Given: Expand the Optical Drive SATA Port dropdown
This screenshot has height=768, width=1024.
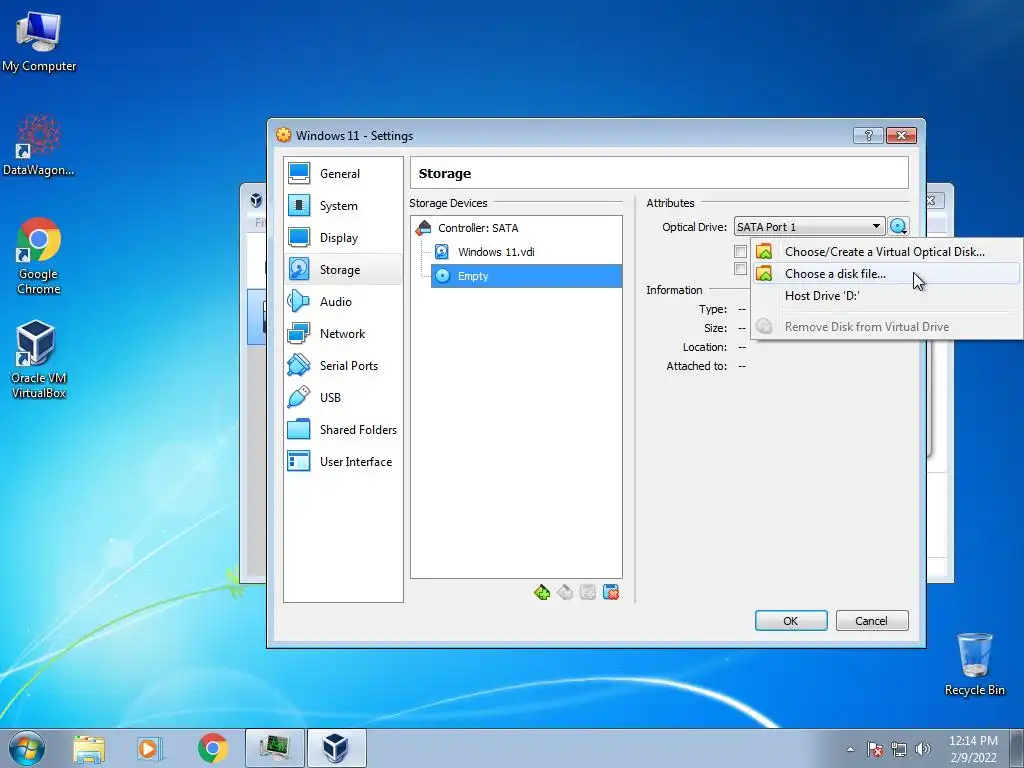Looking at the screenshot, I should point(809,227).
